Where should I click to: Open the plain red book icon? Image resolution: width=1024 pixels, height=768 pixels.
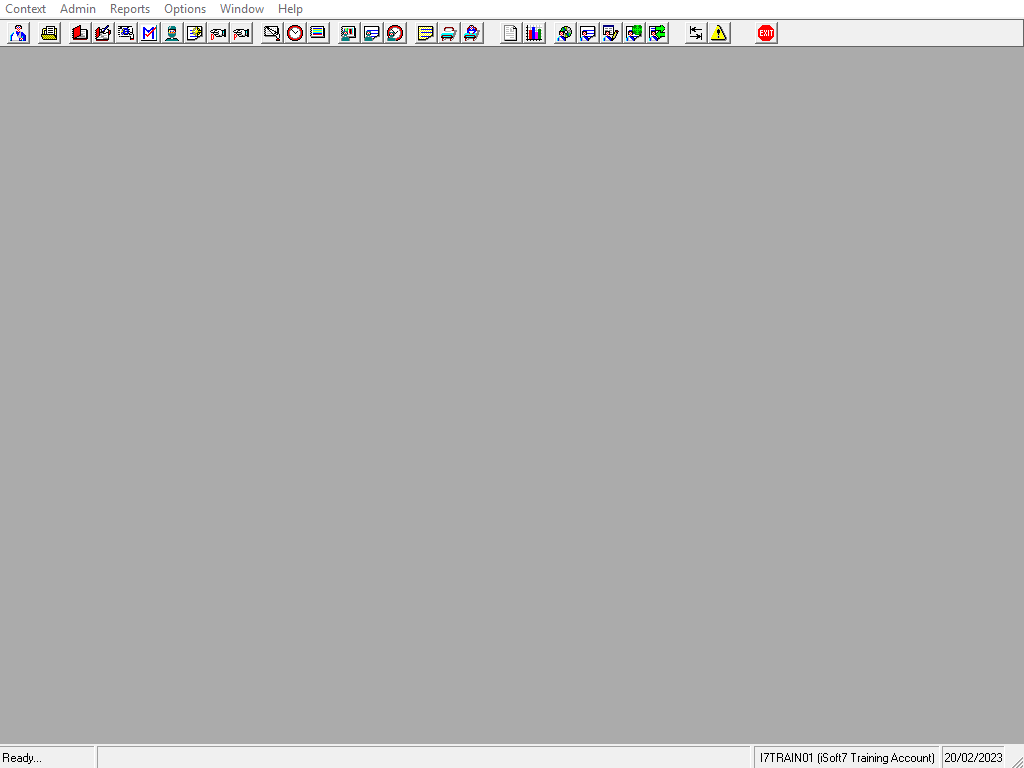click(x=80, y=33)
